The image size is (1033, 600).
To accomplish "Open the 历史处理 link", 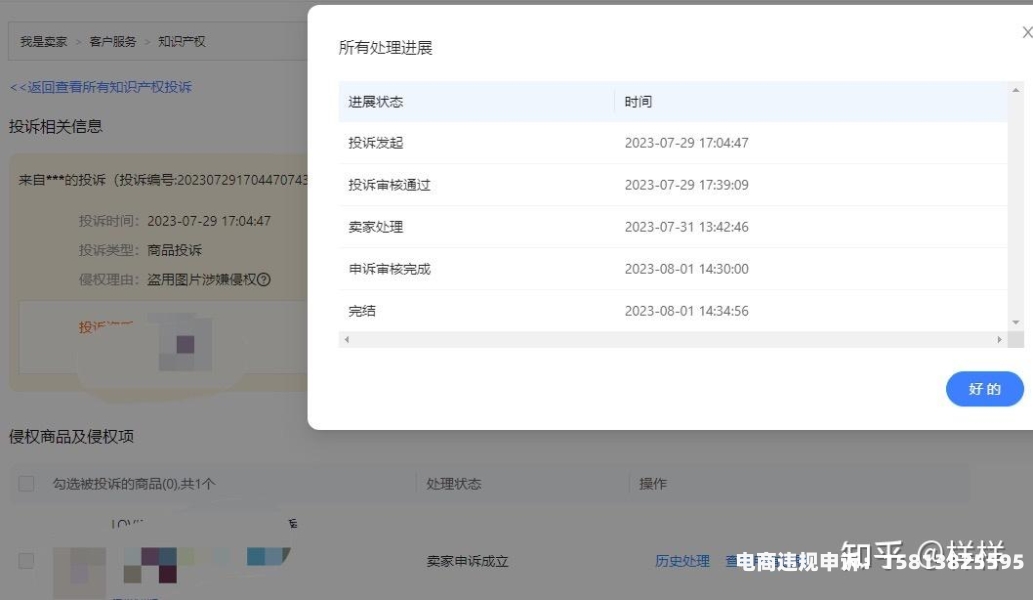I will (682, 561).
